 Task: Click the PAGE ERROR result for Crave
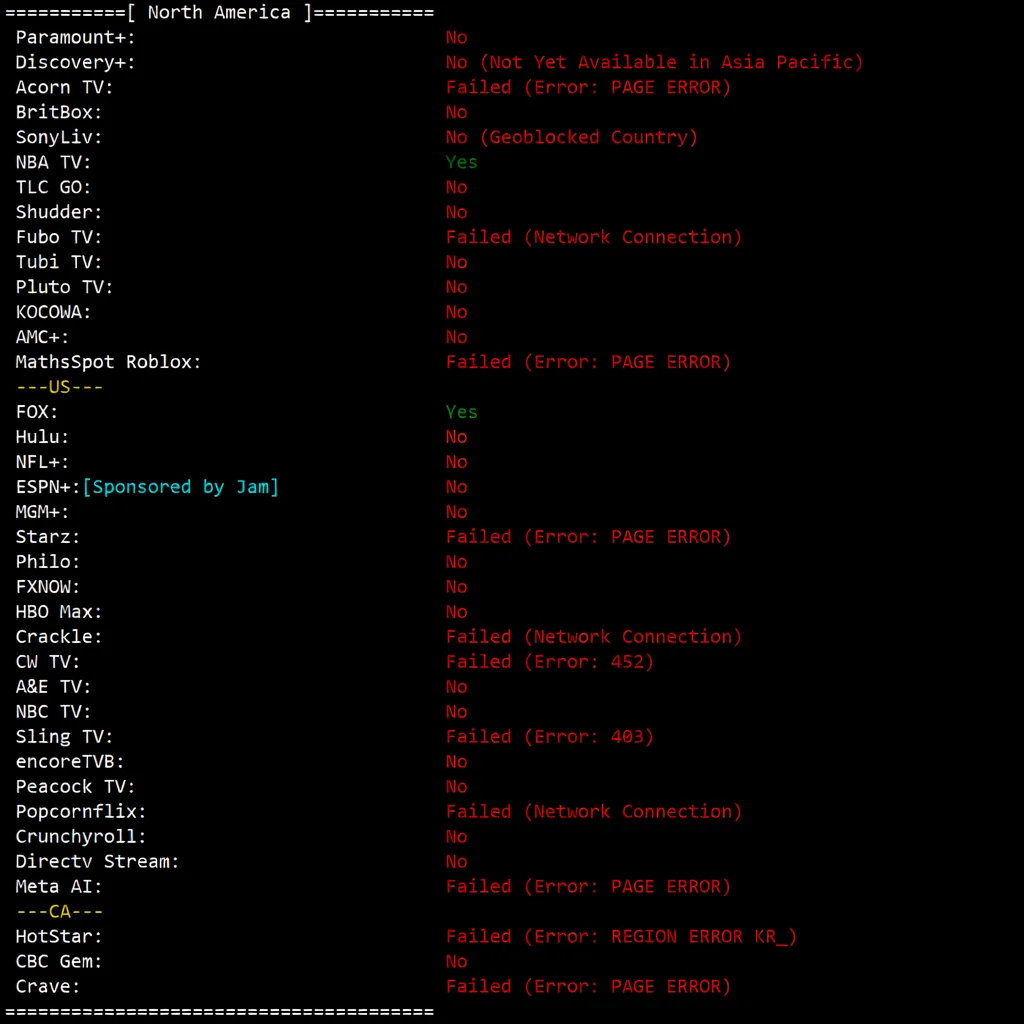click(x=588, y=986)
